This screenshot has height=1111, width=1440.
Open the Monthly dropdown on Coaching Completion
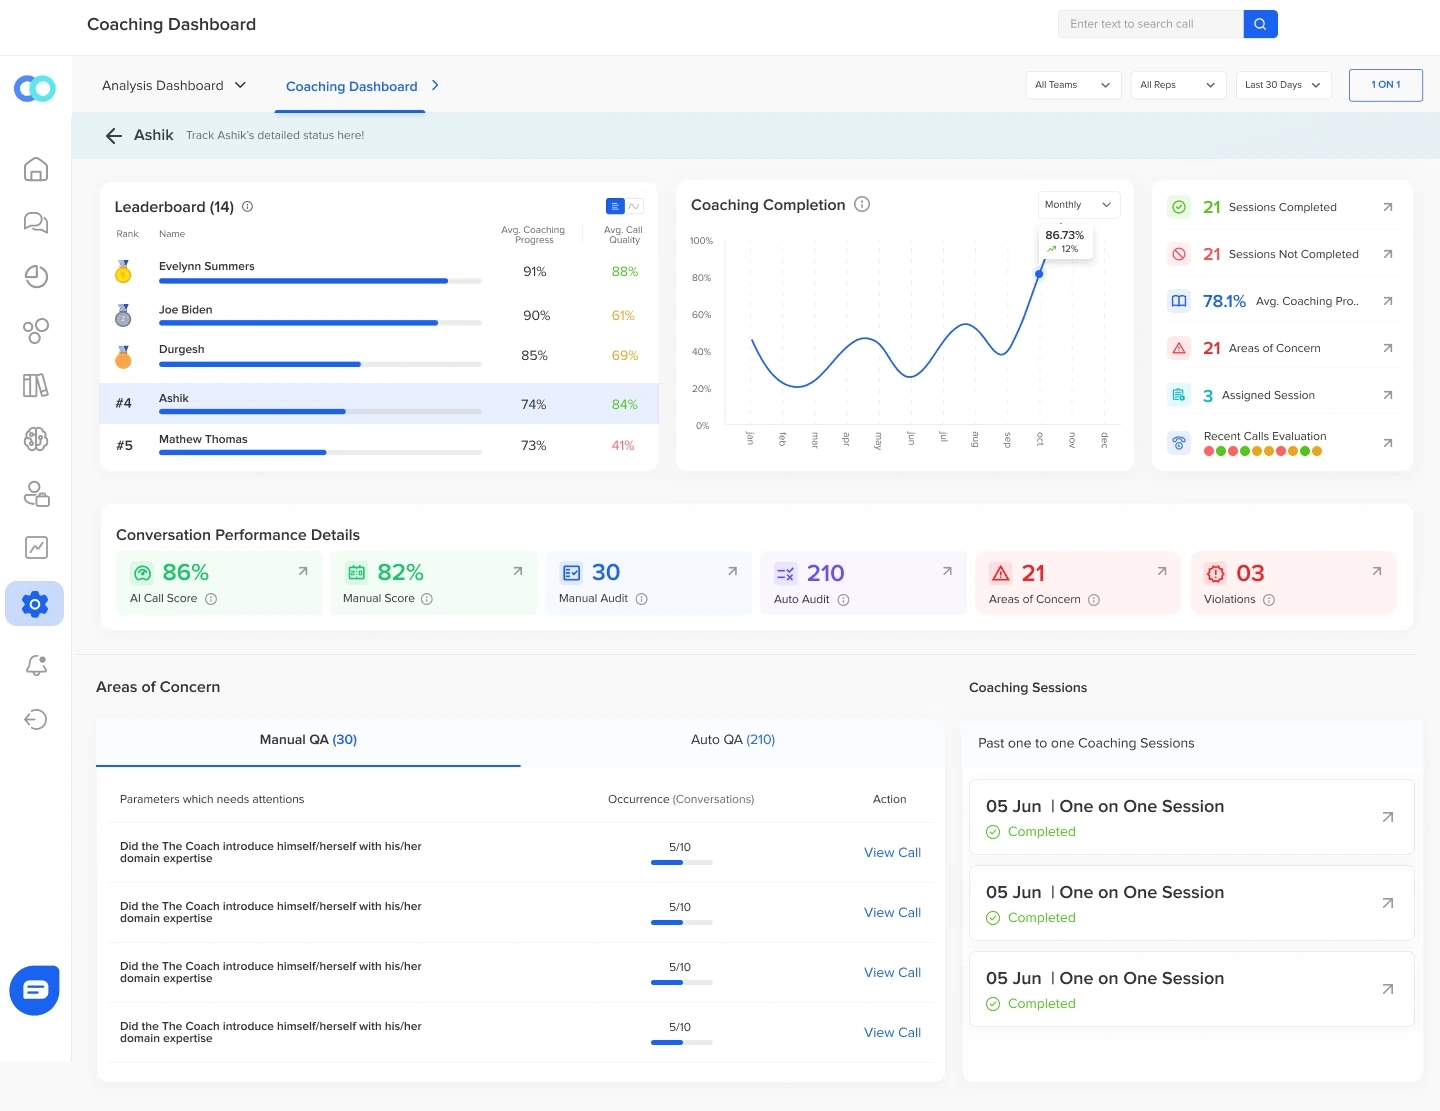pos(1078,204)
